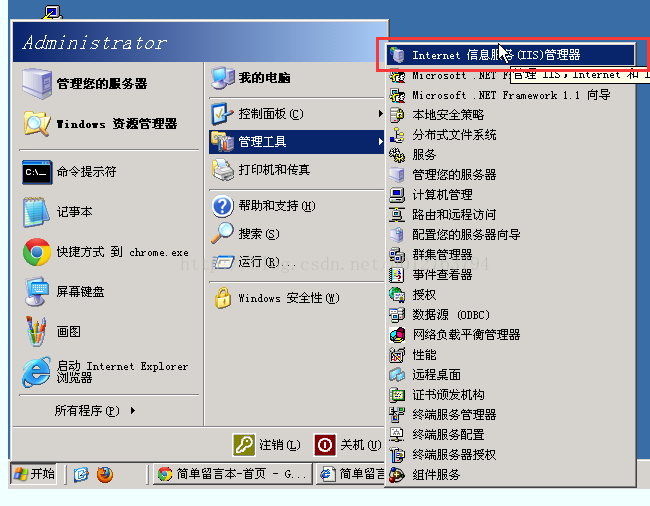The image size is (650, 506).
Task: Click the 数据源 (ODBC) icon
Action: [397, 315]
